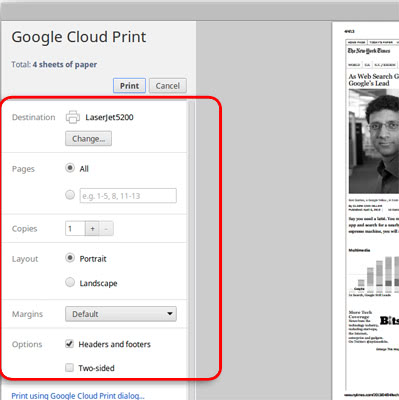
Task: Open Print using Google Cloud Print dialog link
Action: [78, 396]
